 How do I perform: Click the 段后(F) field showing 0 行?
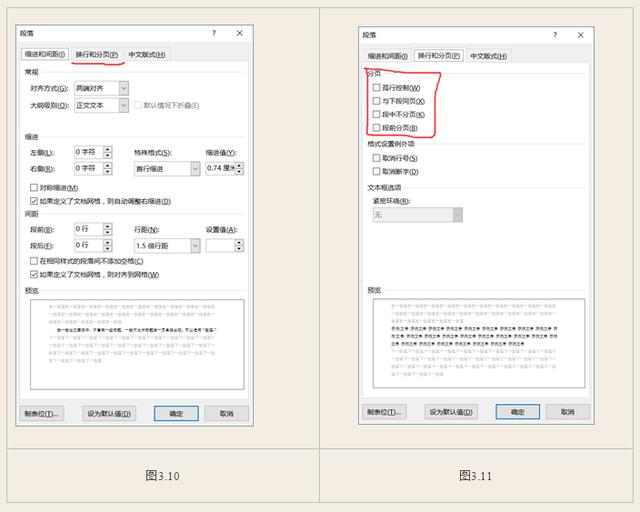point(89,245)
